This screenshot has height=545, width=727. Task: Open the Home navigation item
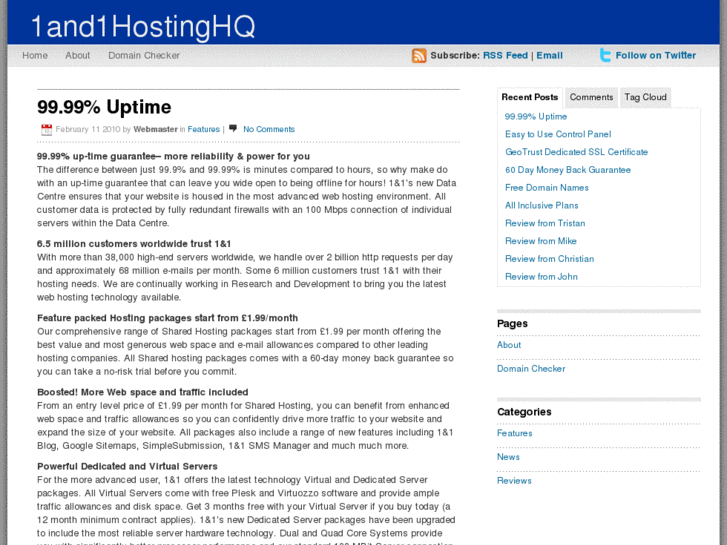[35, 55]
